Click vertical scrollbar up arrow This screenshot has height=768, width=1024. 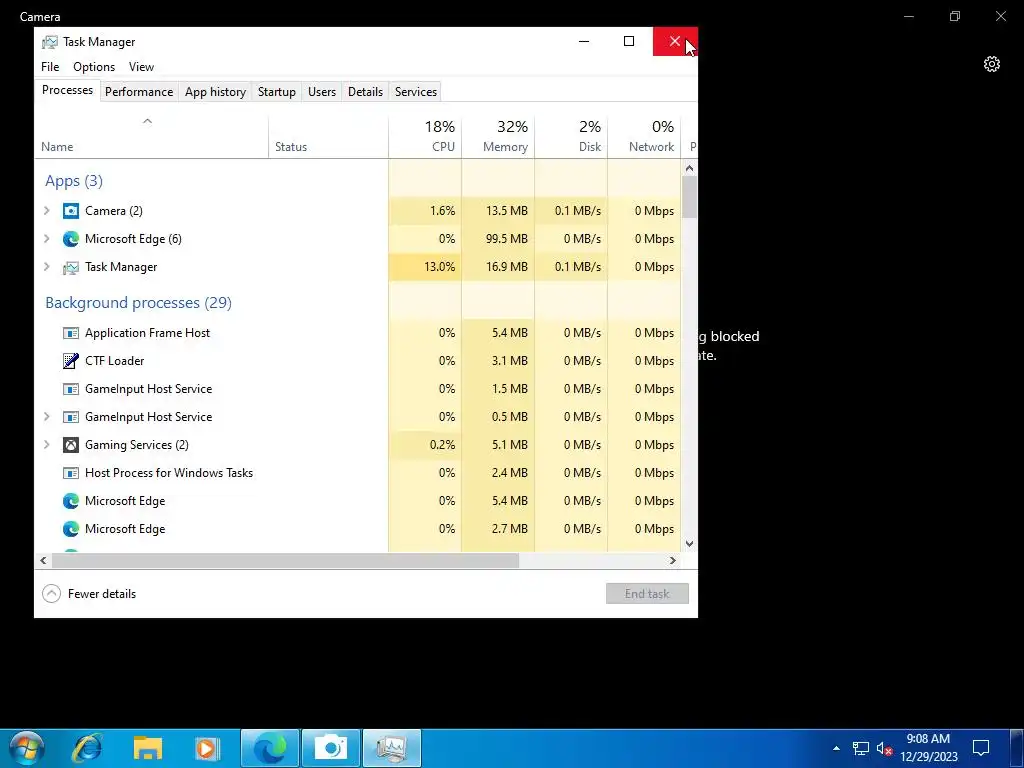pyautogui.click(x=690, y=168)
